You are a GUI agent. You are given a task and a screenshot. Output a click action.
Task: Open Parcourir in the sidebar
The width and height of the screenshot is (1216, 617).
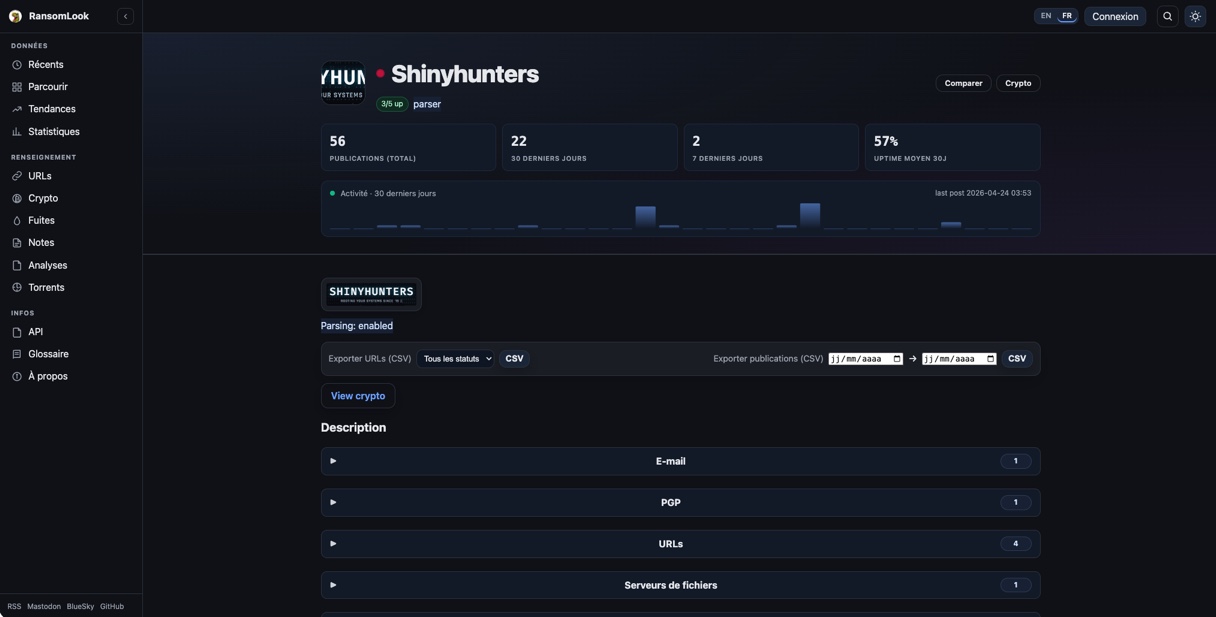pos(47,87)
